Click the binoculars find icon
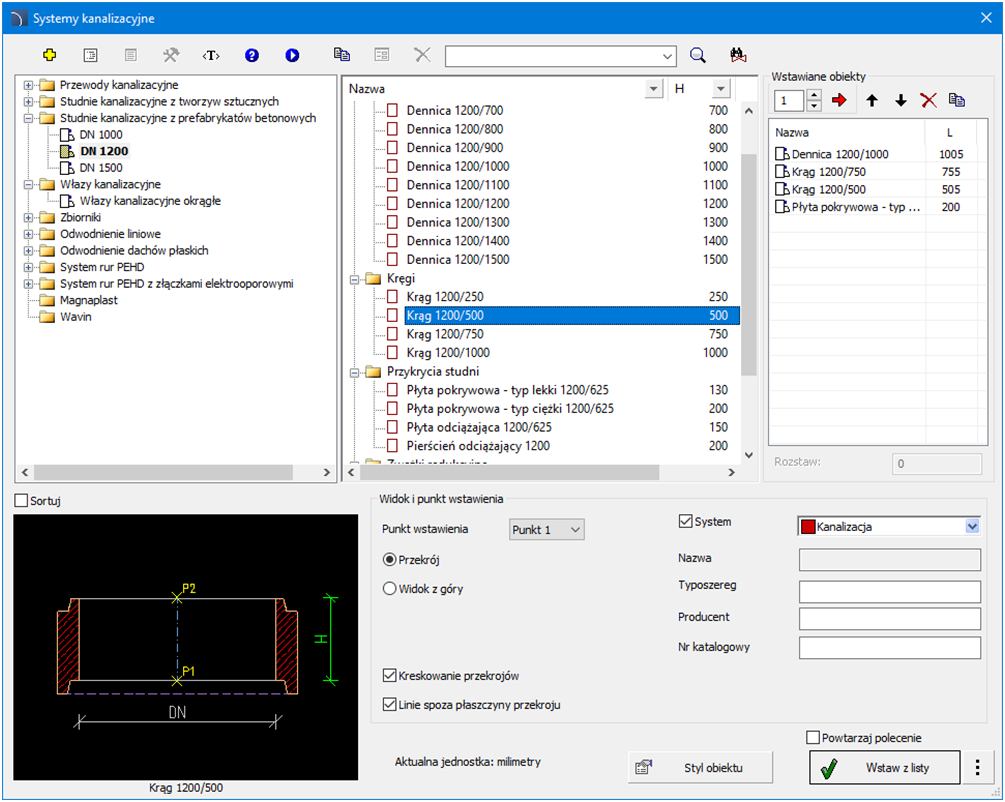Viewport: 1005px width, 802px height. pos(739,56)
